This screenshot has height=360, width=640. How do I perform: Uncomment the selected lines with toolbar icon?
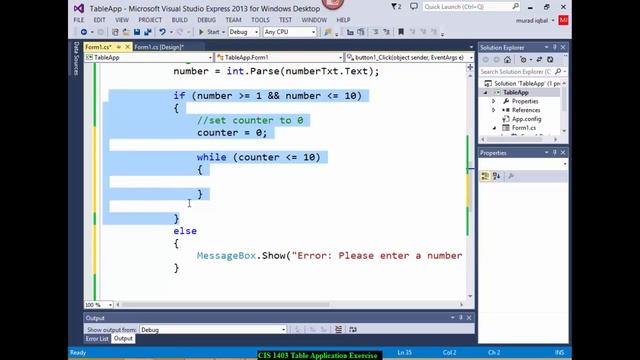[x=387, y=32]
